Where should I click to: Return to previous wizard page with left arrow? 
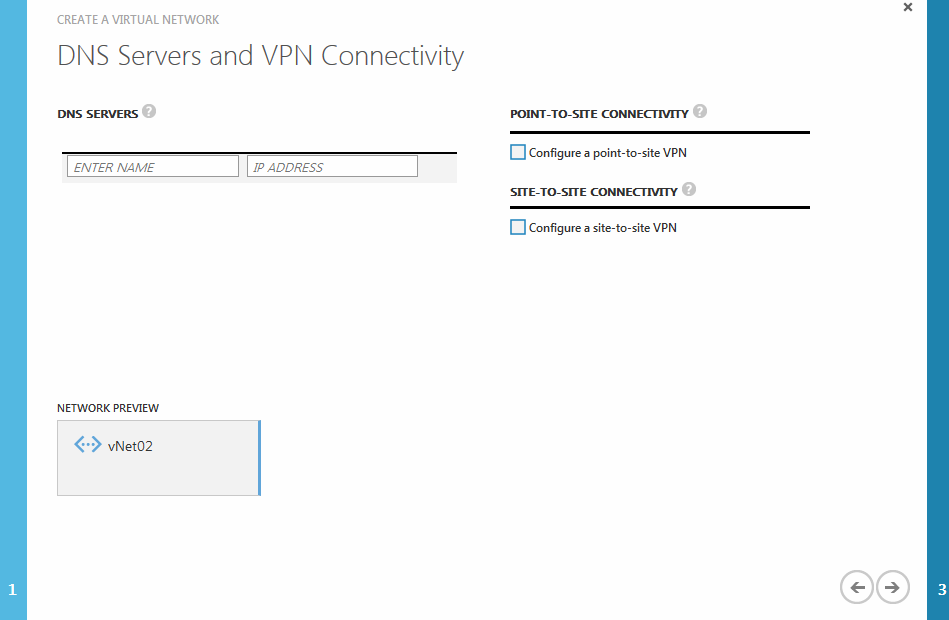point(857,587)
